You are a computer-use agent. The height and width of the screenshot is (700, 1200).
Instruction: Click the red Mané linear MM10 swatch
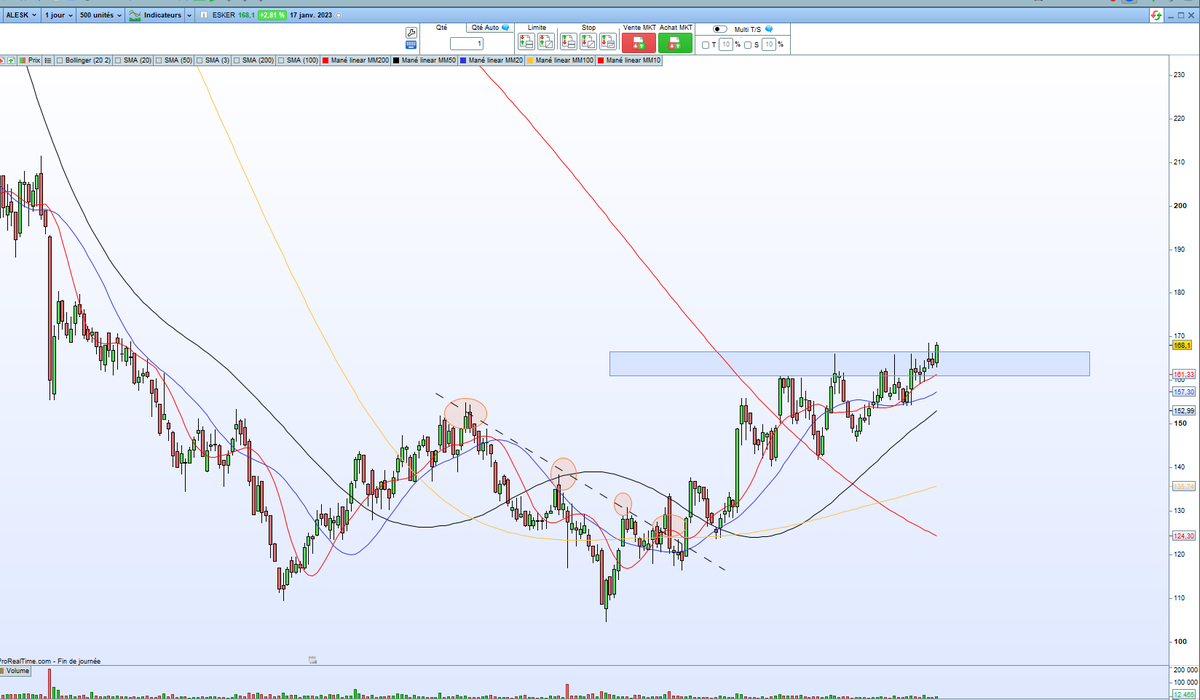point(601,60)
